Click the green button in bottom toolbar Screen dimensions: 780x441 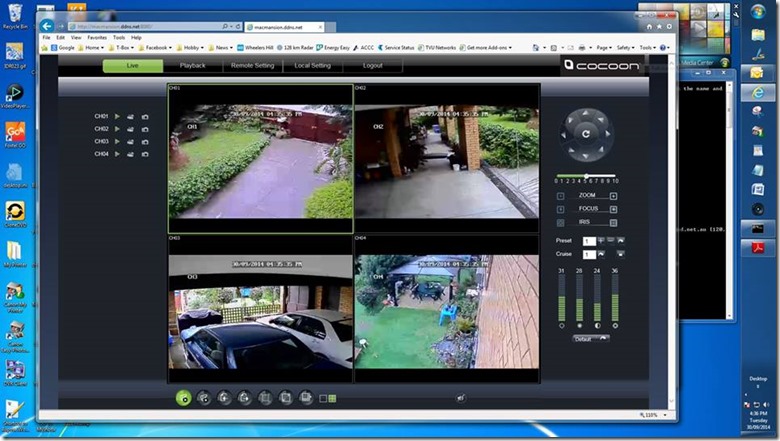[x=183, y=398]
